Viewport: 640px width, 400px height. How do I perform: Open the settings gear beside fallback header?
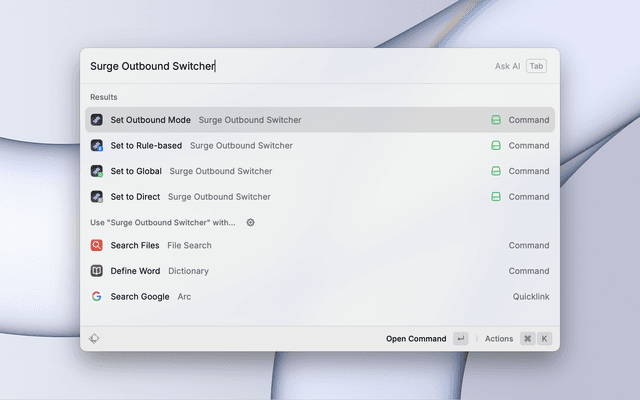coord(251,222)
